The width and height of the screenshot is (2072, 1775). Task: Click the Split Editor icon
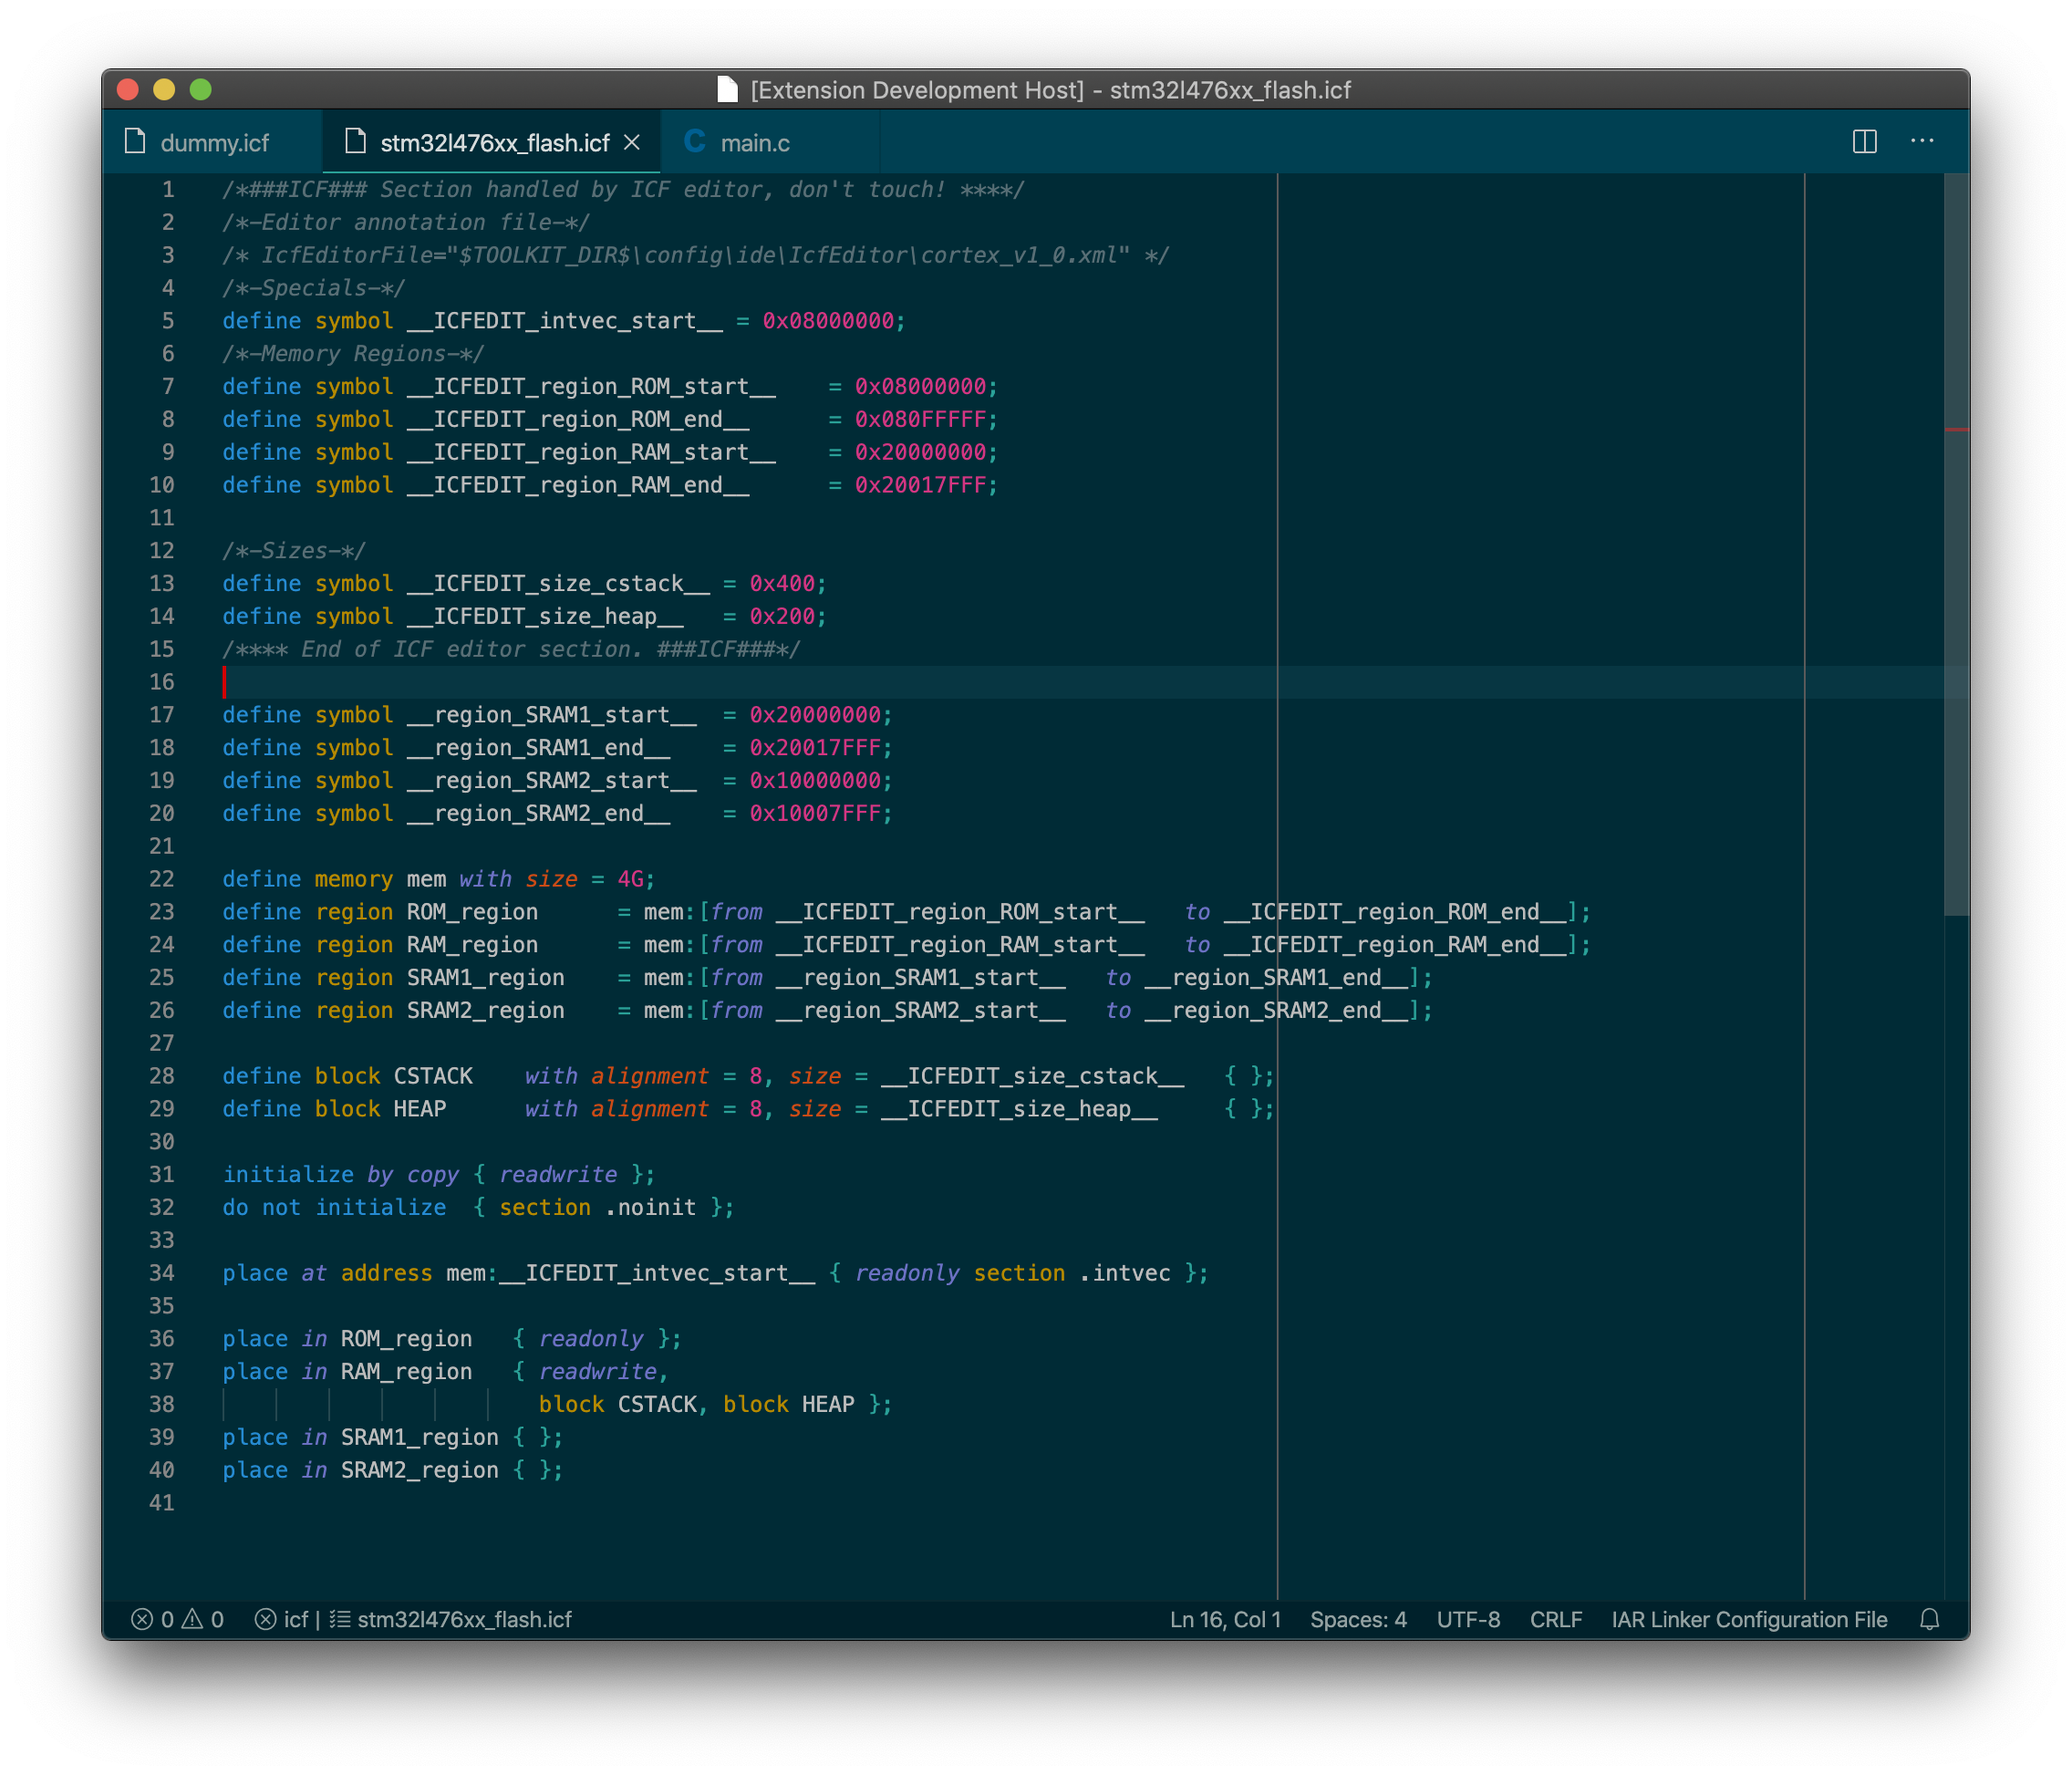1864,142
